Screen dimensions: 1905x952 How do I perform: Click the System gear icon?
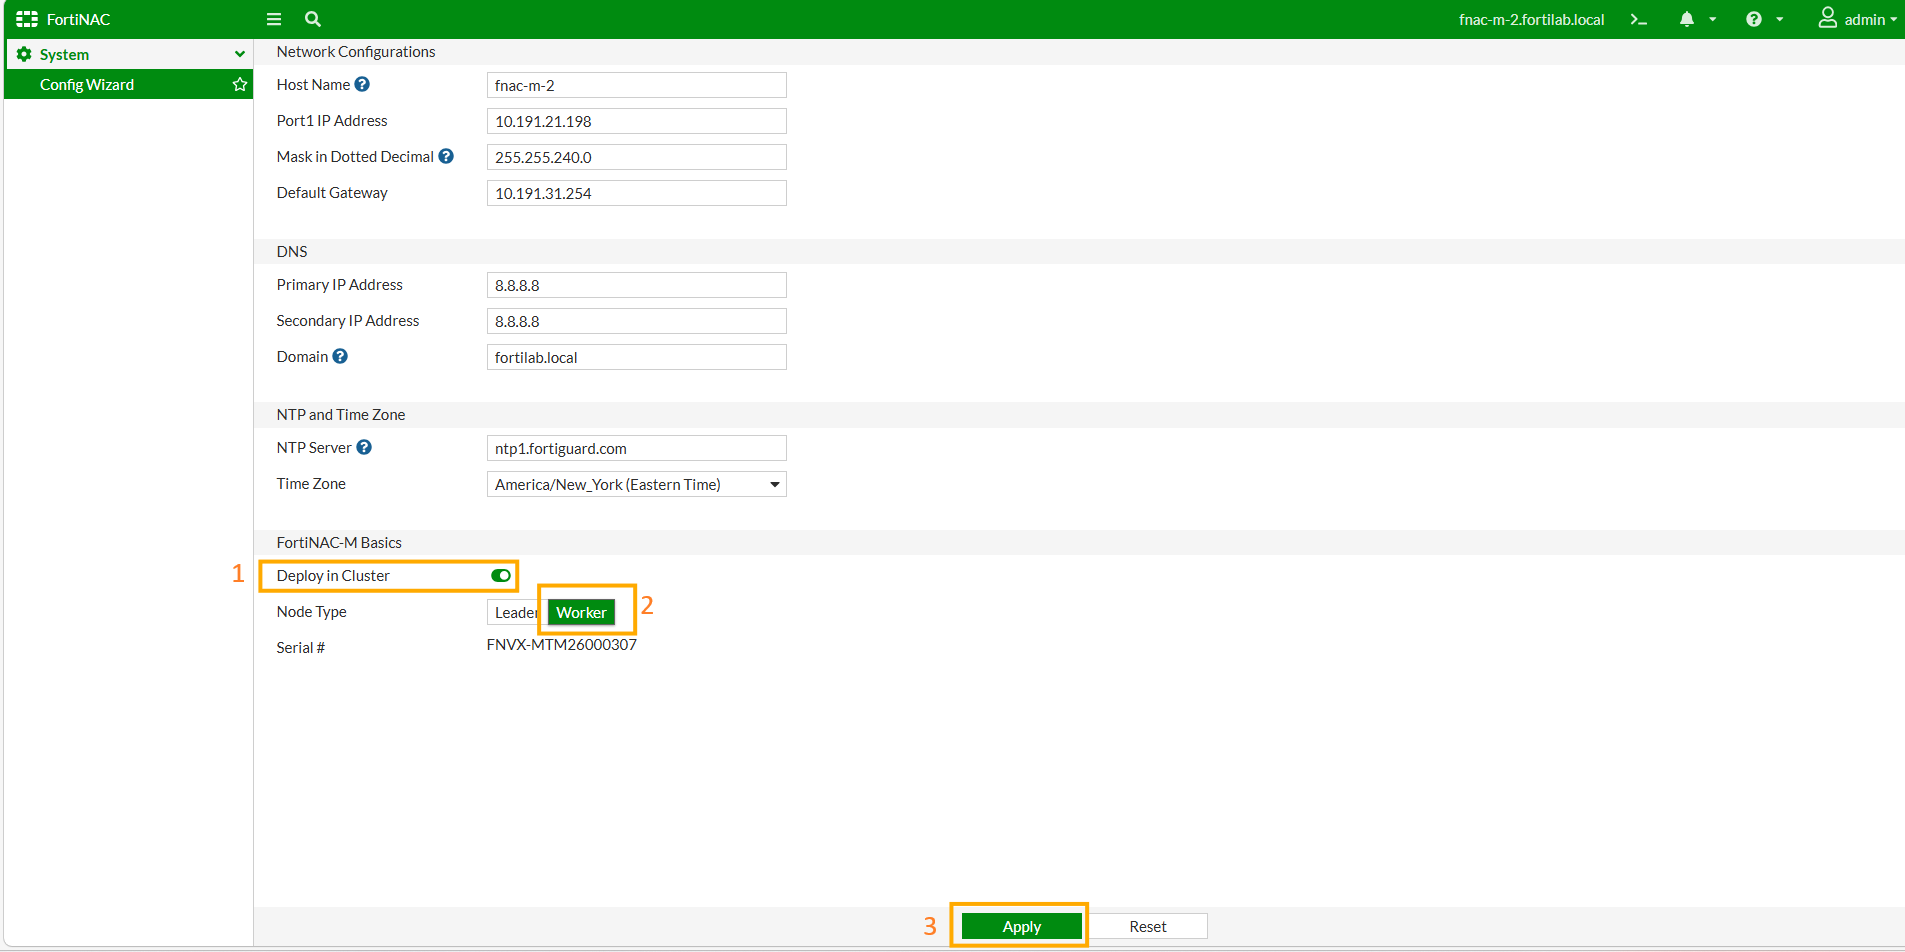[24, 54]
